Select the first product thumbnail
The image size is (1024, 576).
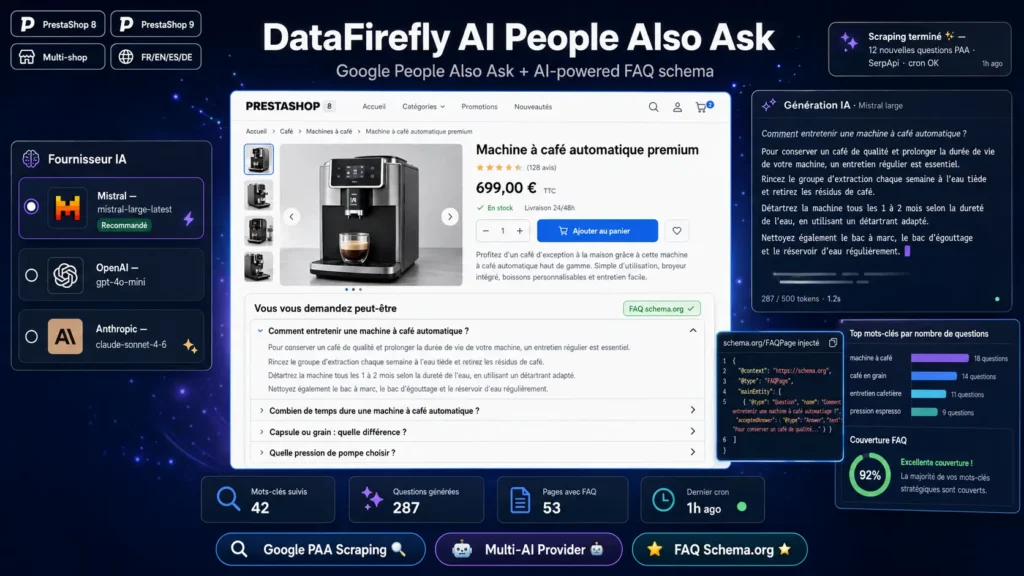pos(259,159)
